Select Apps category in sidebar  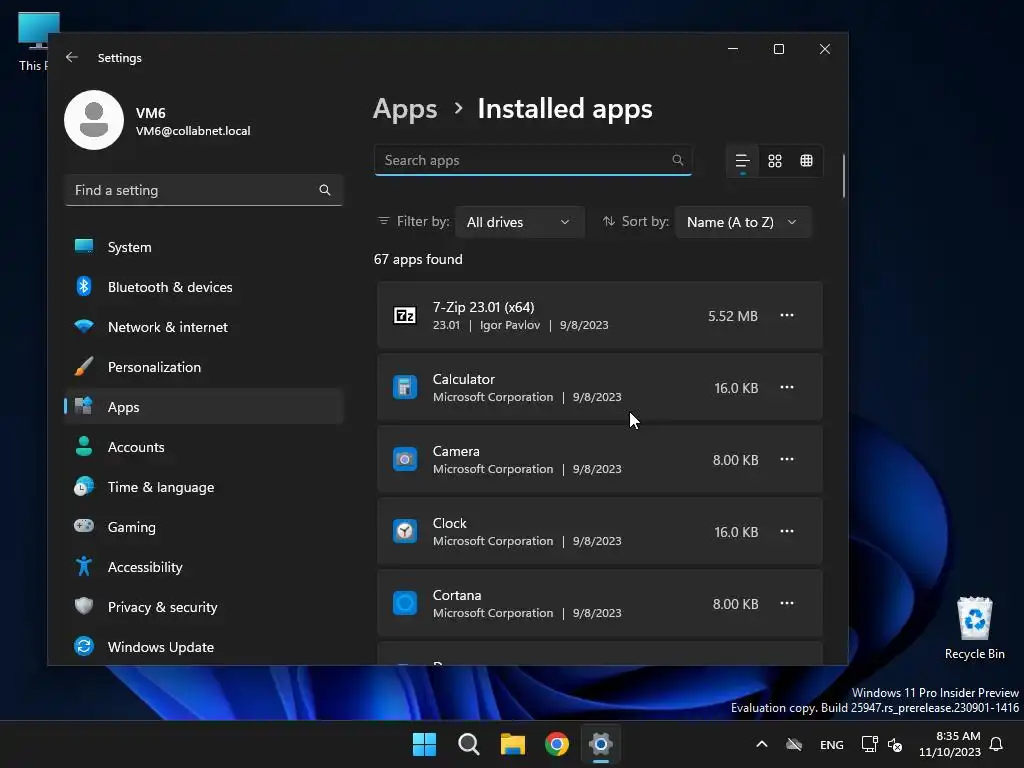point(204,407)
